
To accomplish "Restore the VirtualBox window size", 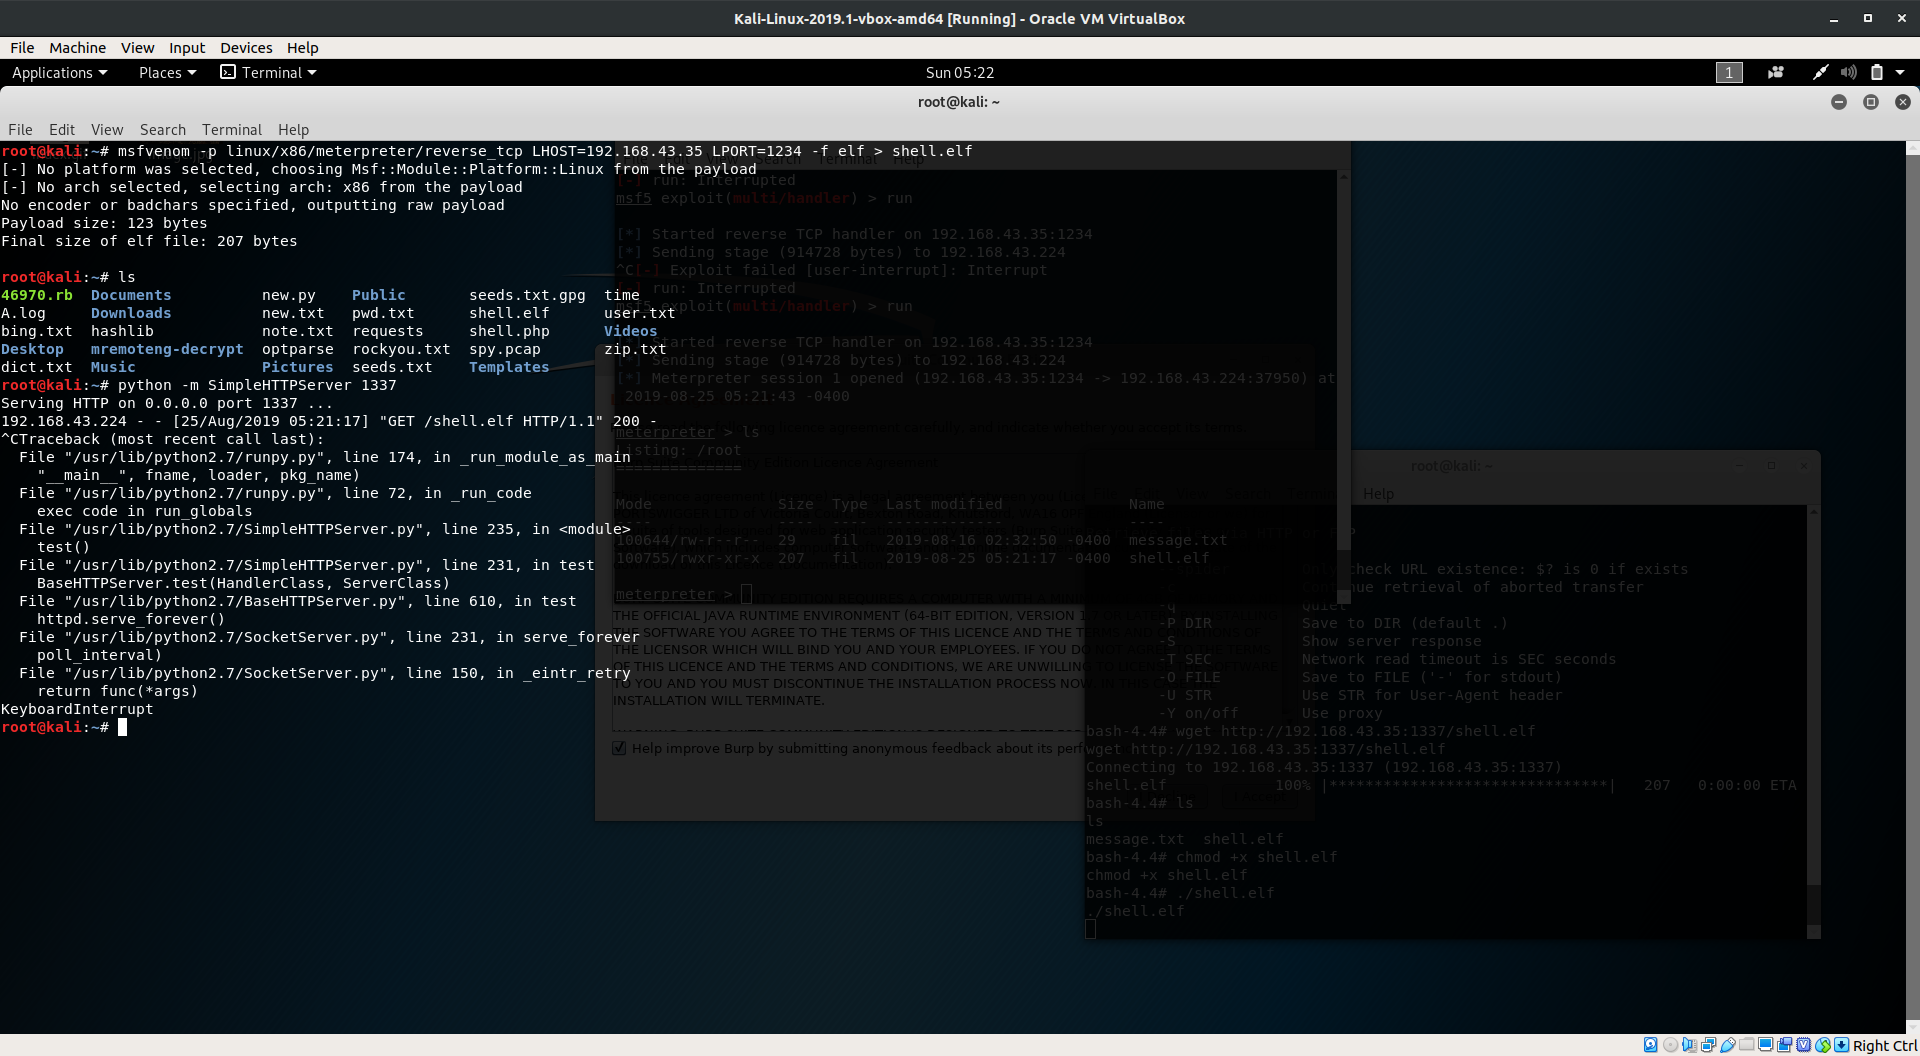I will click(1867, 18).
